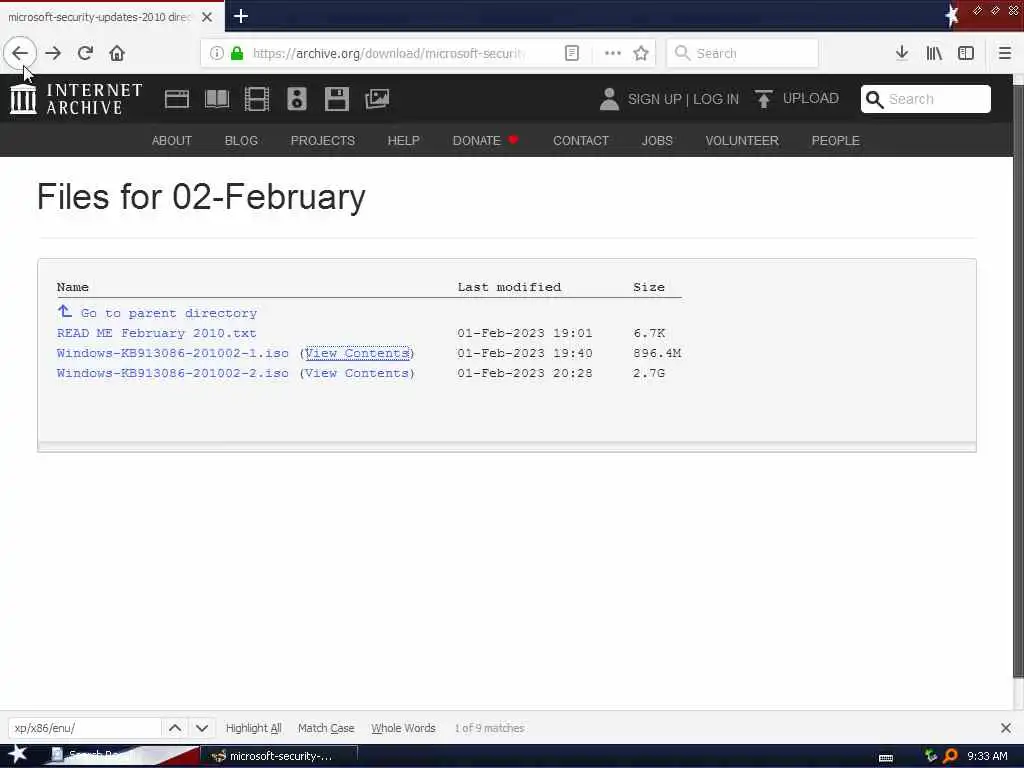Open the PEOPLE menu item
This screenshot has width=1024, height=768.
pyautogui.click(x=835, y=140)
